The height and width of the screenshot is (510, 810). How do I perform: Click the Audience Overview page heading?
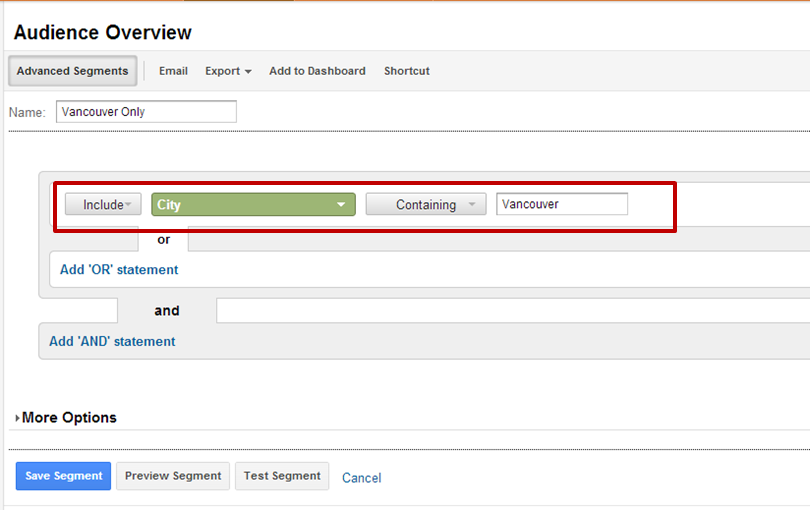(x=102, y=33)
